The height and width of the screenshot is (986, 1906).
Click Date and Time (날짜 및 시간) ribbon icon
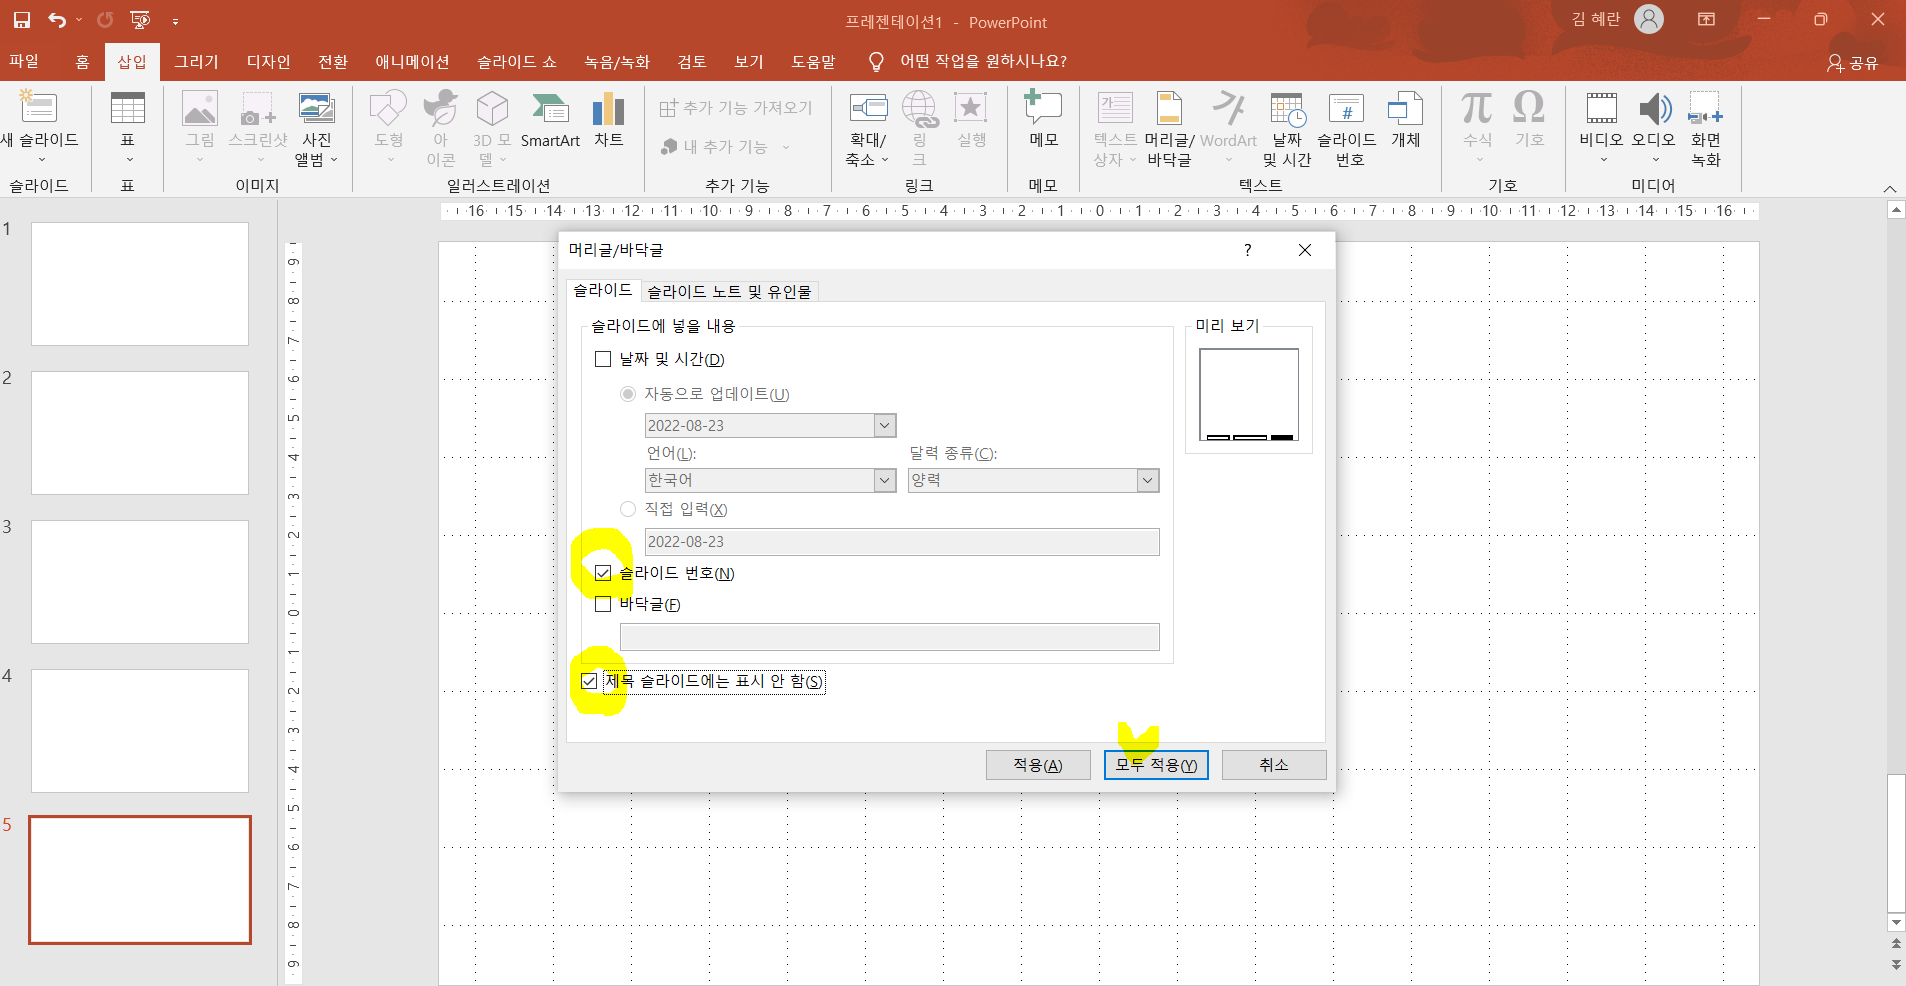1287,128
